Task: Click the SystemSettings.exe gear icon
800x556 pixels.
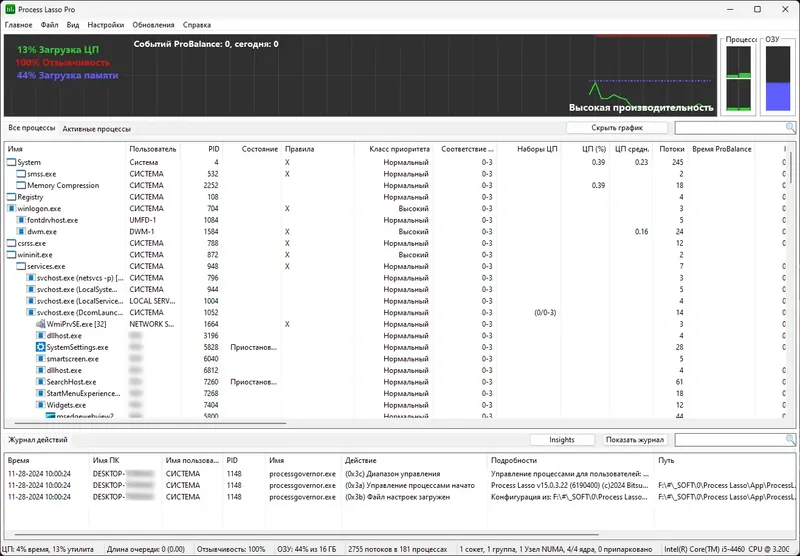Action: (41, 347)
